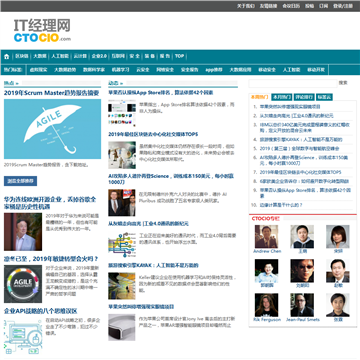The height and width of the screenshot is (360, 360).
Task: Open the 去中心化社交媒体TOP5 headline
Action: pos(153,134)
